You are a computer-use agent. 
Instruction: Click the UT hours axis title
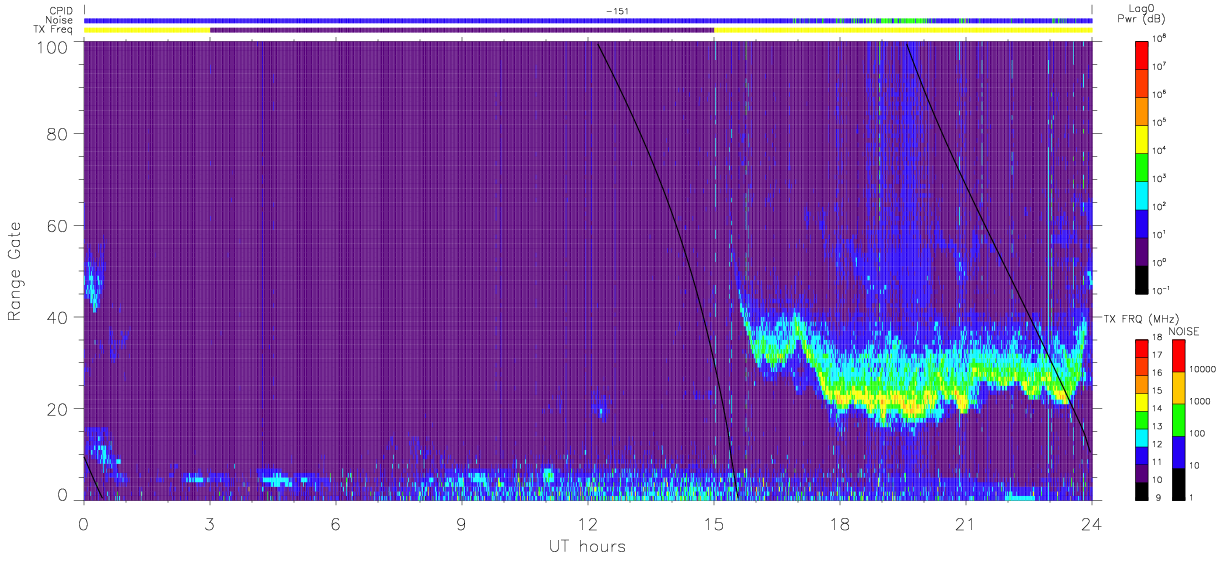tap(587, 547)
